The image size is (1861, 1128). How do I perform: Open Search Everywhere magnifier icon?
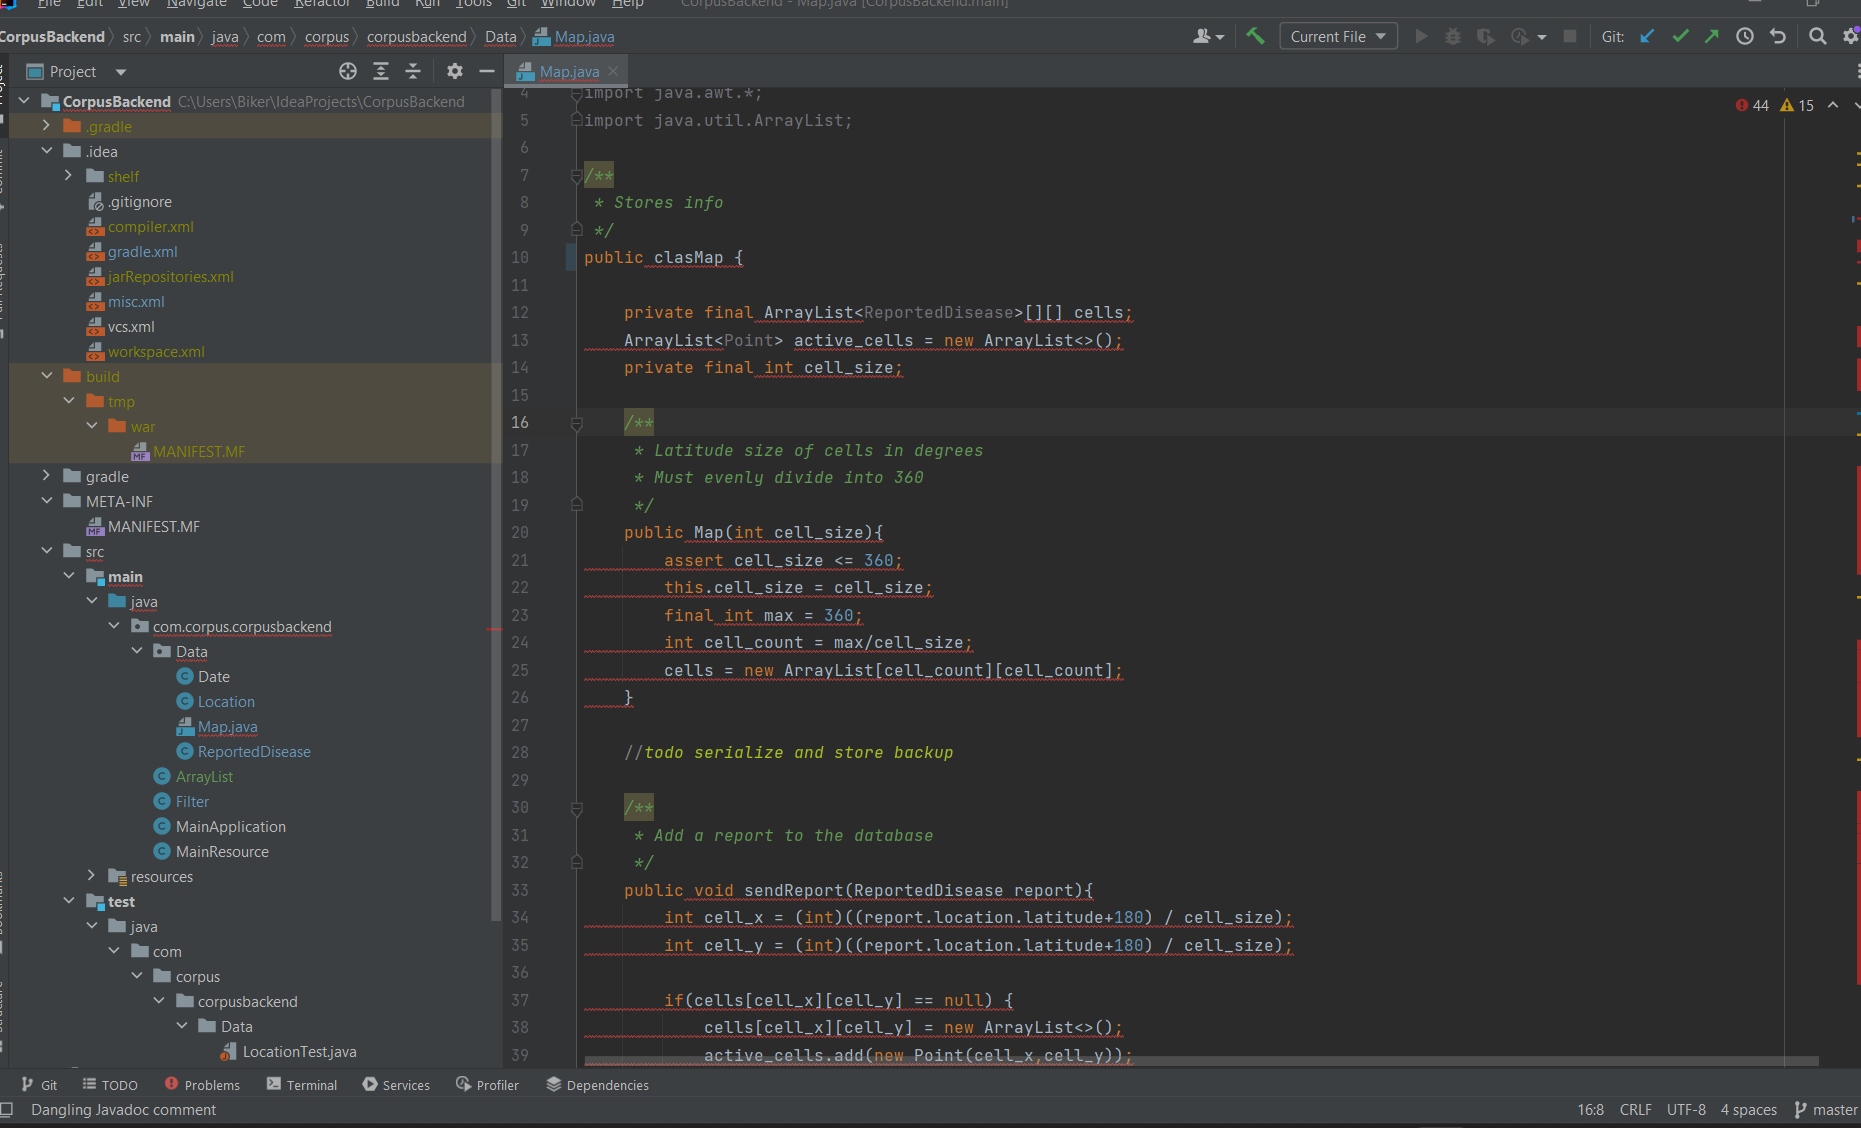(1818, 37)
